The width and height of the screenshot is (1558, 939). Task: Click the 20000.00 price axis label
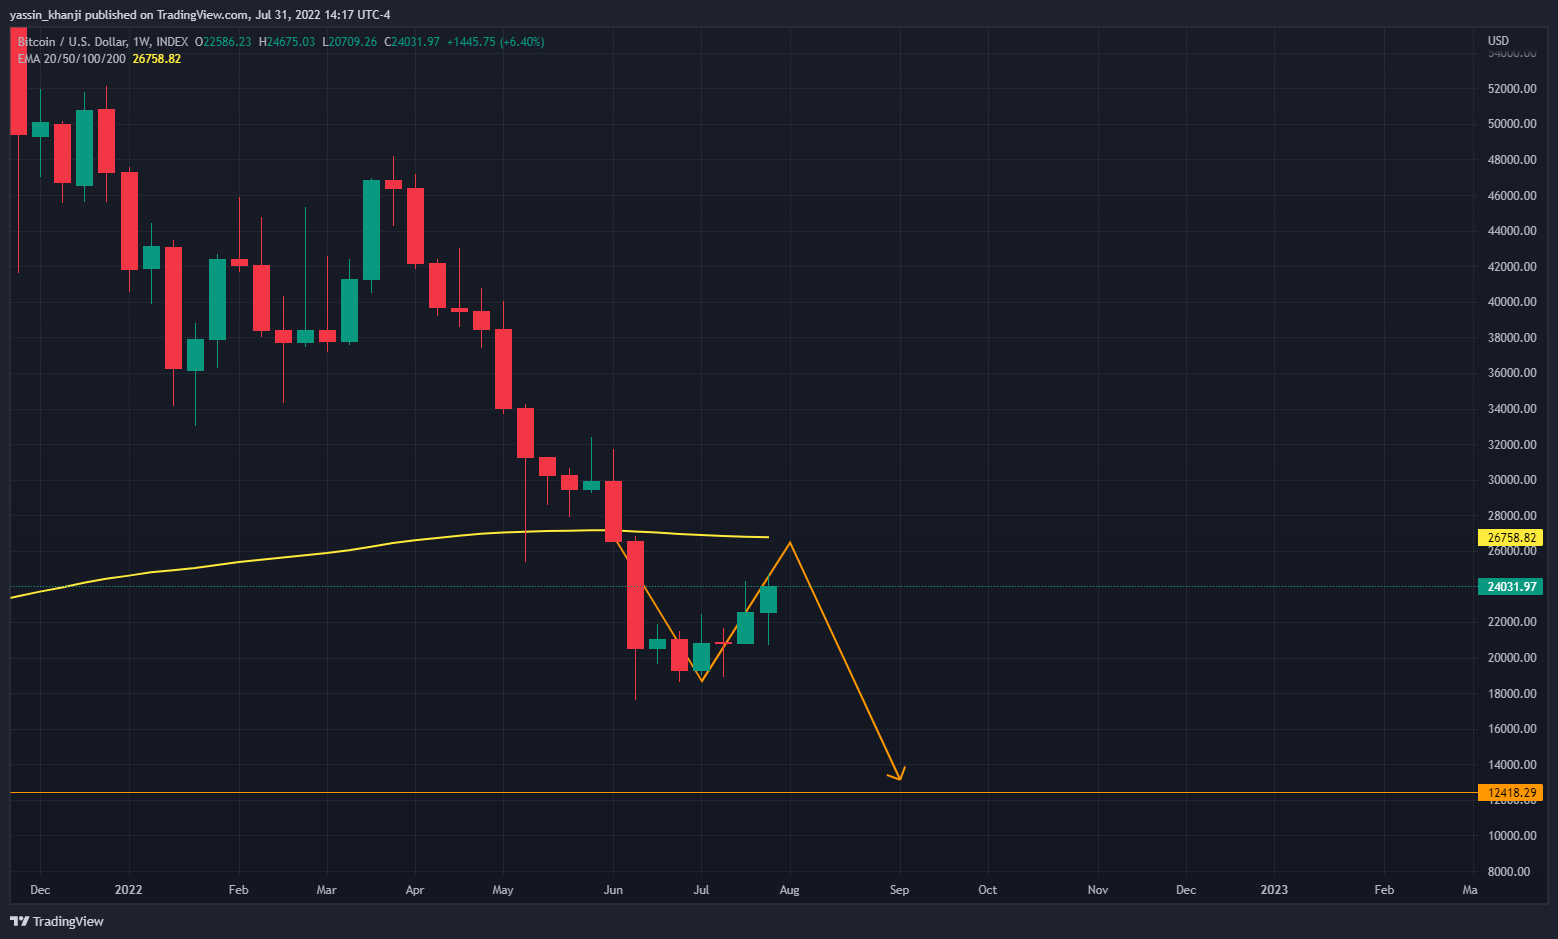pyautogui.click(x=1512, y=658)
